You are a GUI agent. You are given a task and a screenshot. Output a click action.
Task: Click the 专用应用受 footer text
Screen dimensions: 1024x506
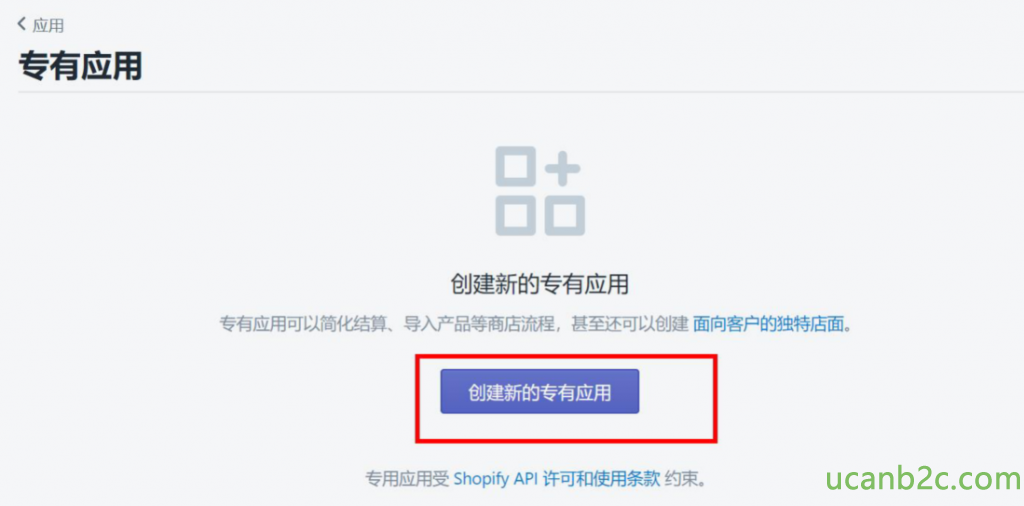[407, 479]
